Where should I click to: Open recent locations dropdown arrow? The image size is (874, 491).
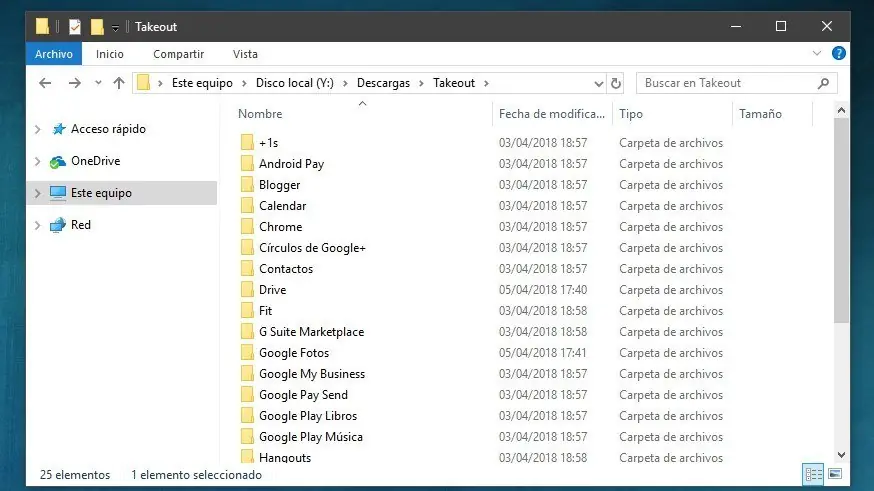tap(98, 83)
